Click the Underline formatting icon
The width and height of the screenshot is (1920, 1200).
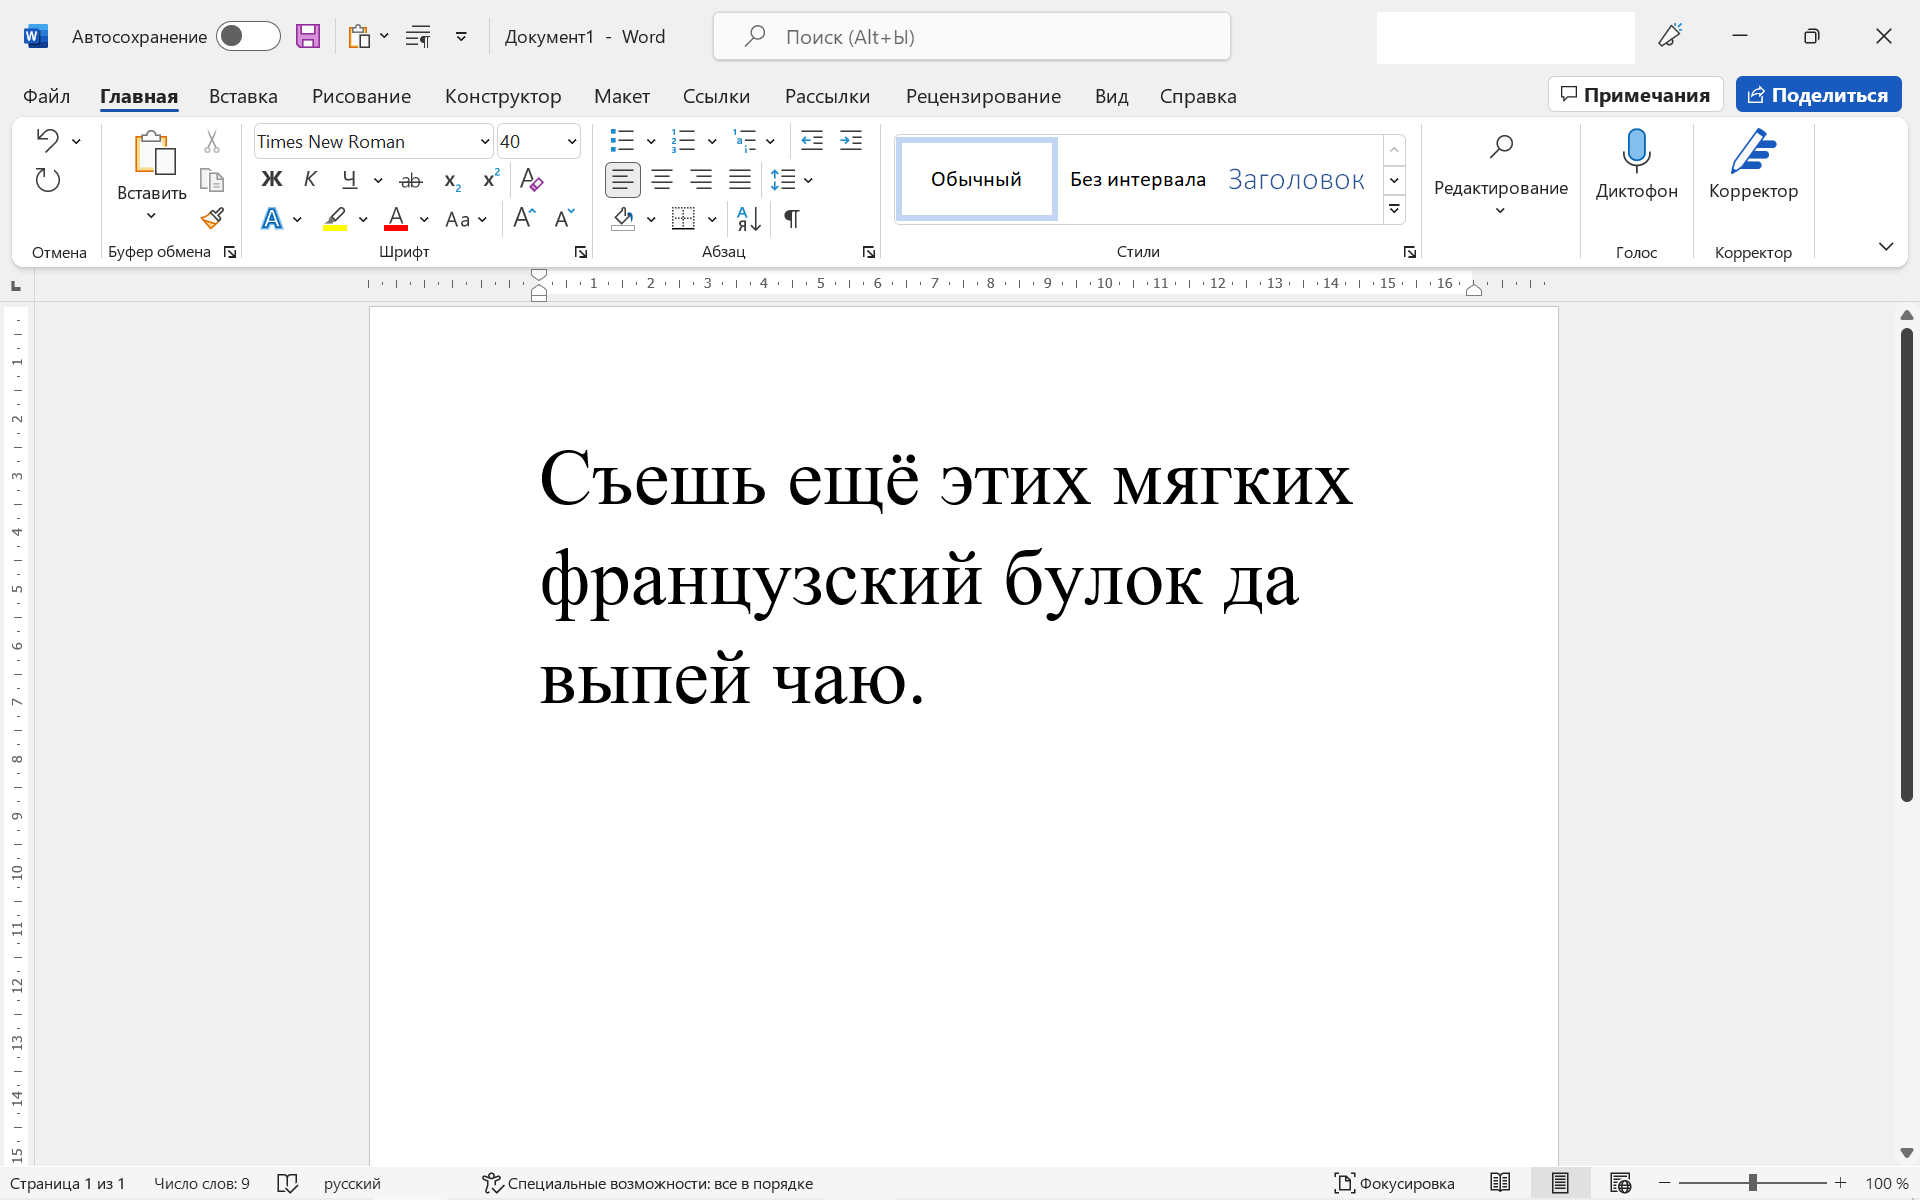(x=350, y=180)
